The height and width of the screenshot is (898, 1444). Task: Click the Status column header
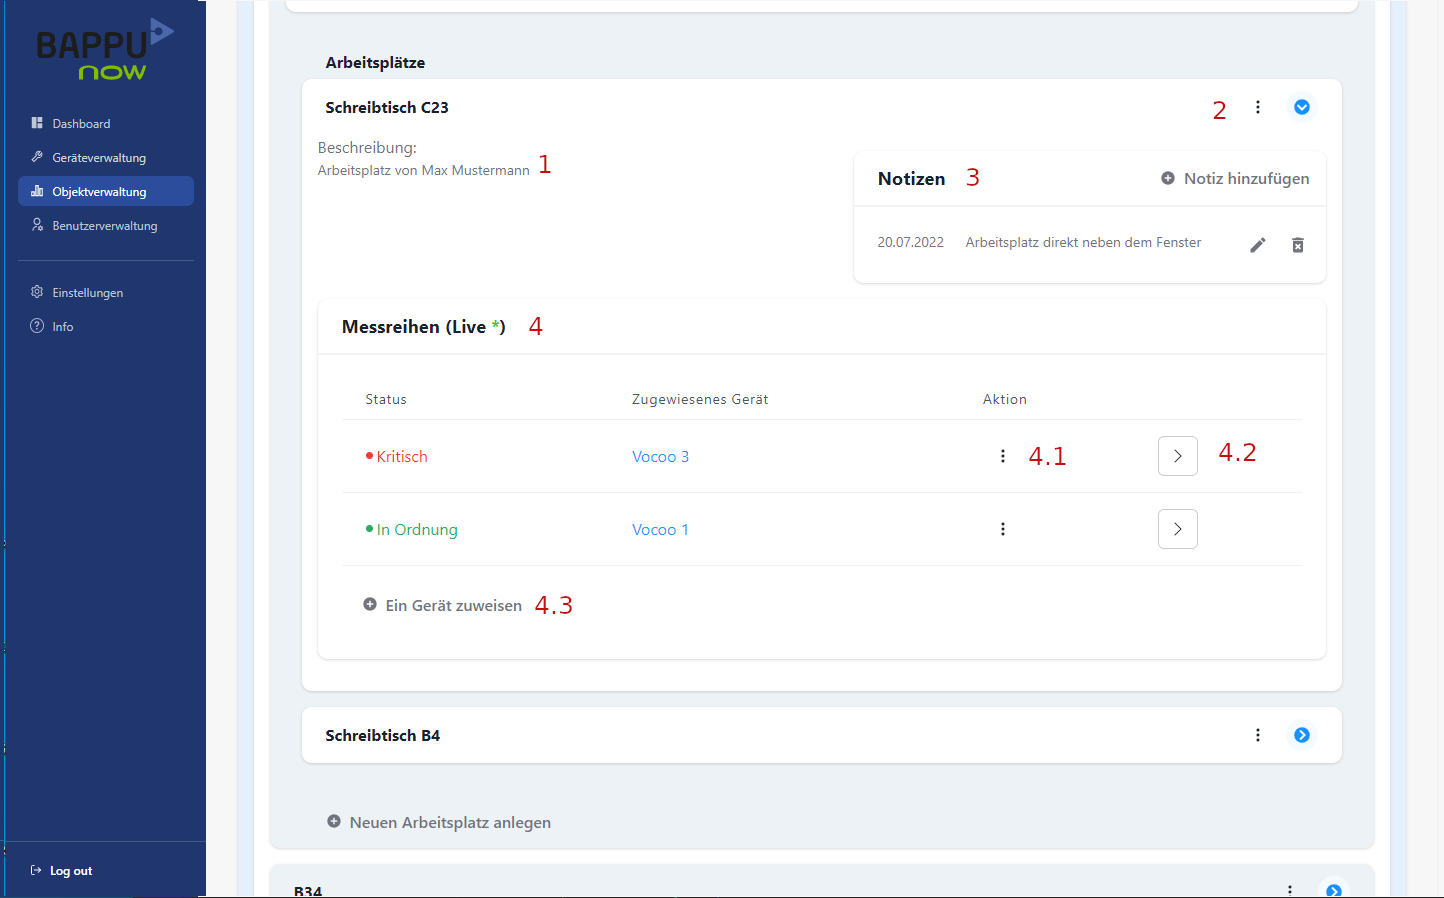coord(386,399)
